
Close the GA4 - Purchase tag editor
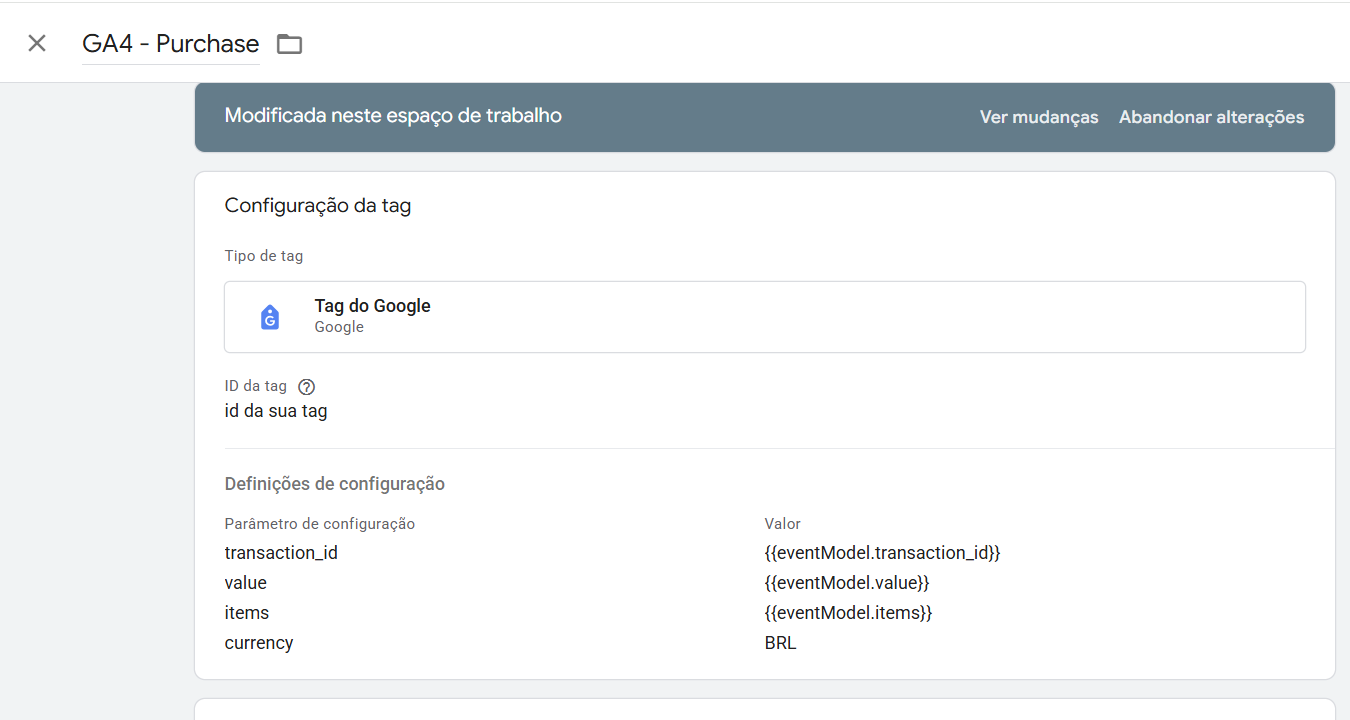(x=37, y=43)
